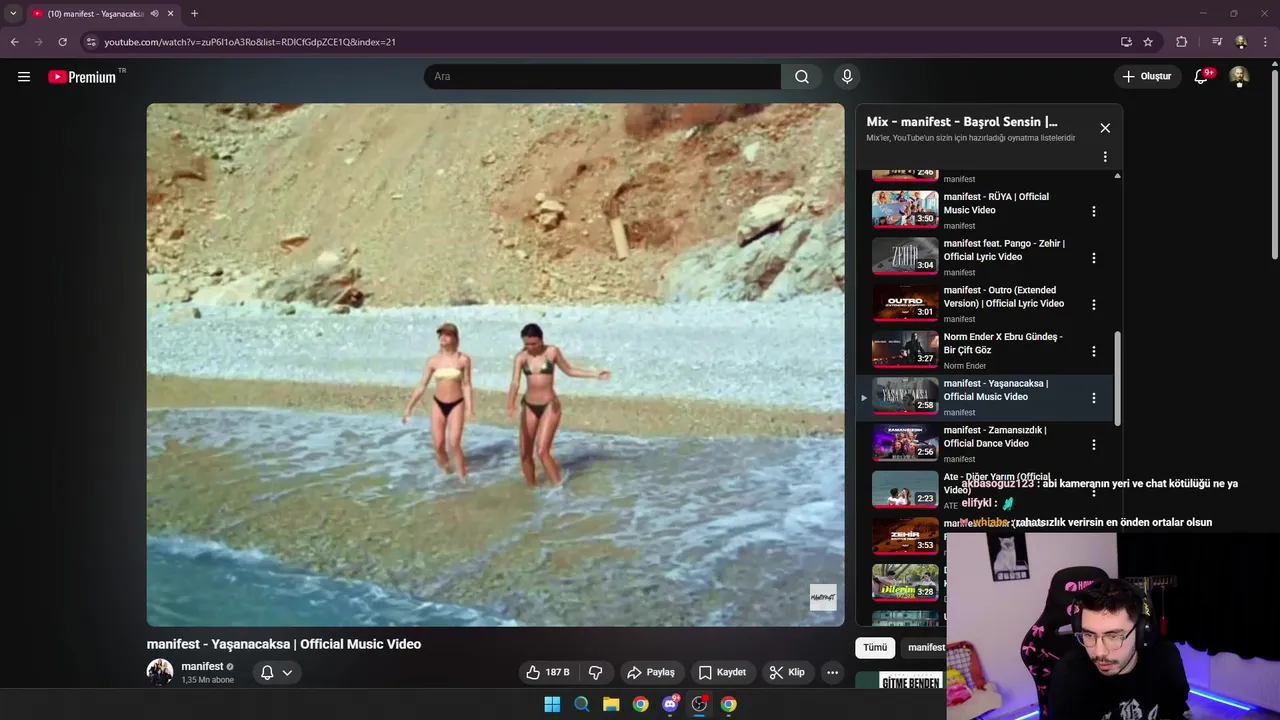Play manifest - RÜYA thumbnail
Image resolution: width=1280 pixels, height=720 pixels.
[905, 210]
